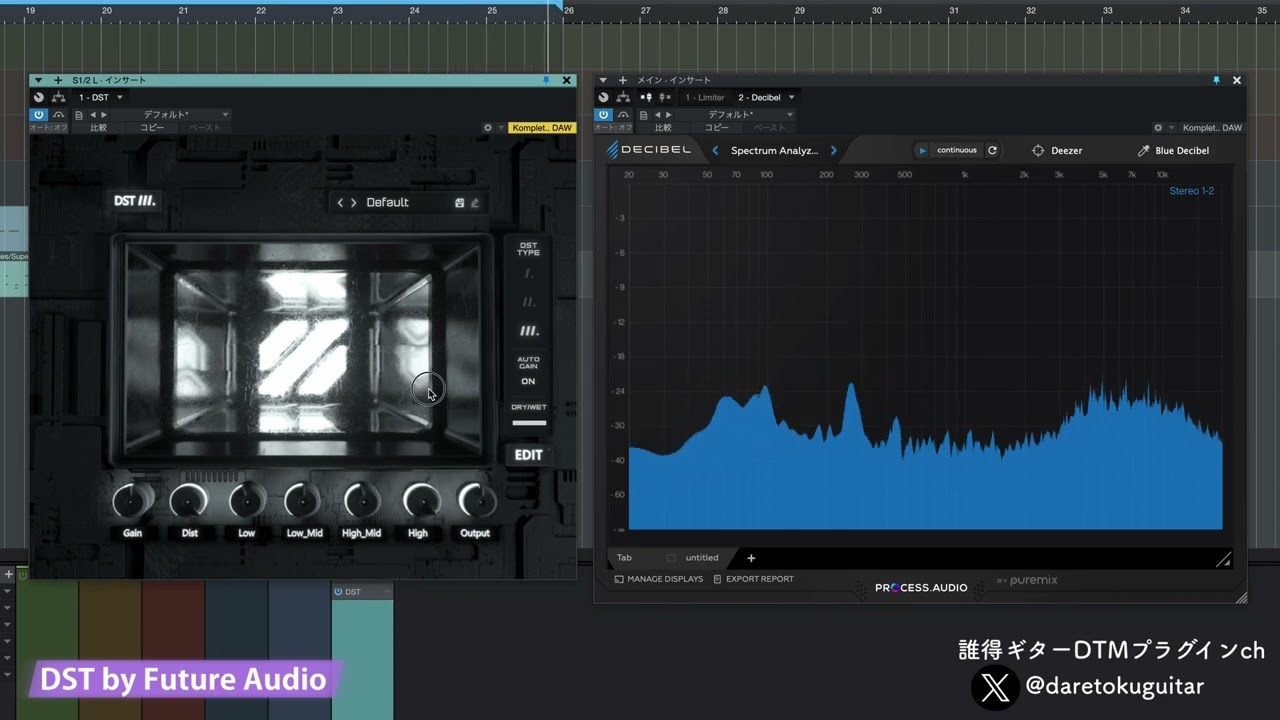Go to previous preset in DST window header
This screenshot has width=1280, height=720.
tap(93, 115)
